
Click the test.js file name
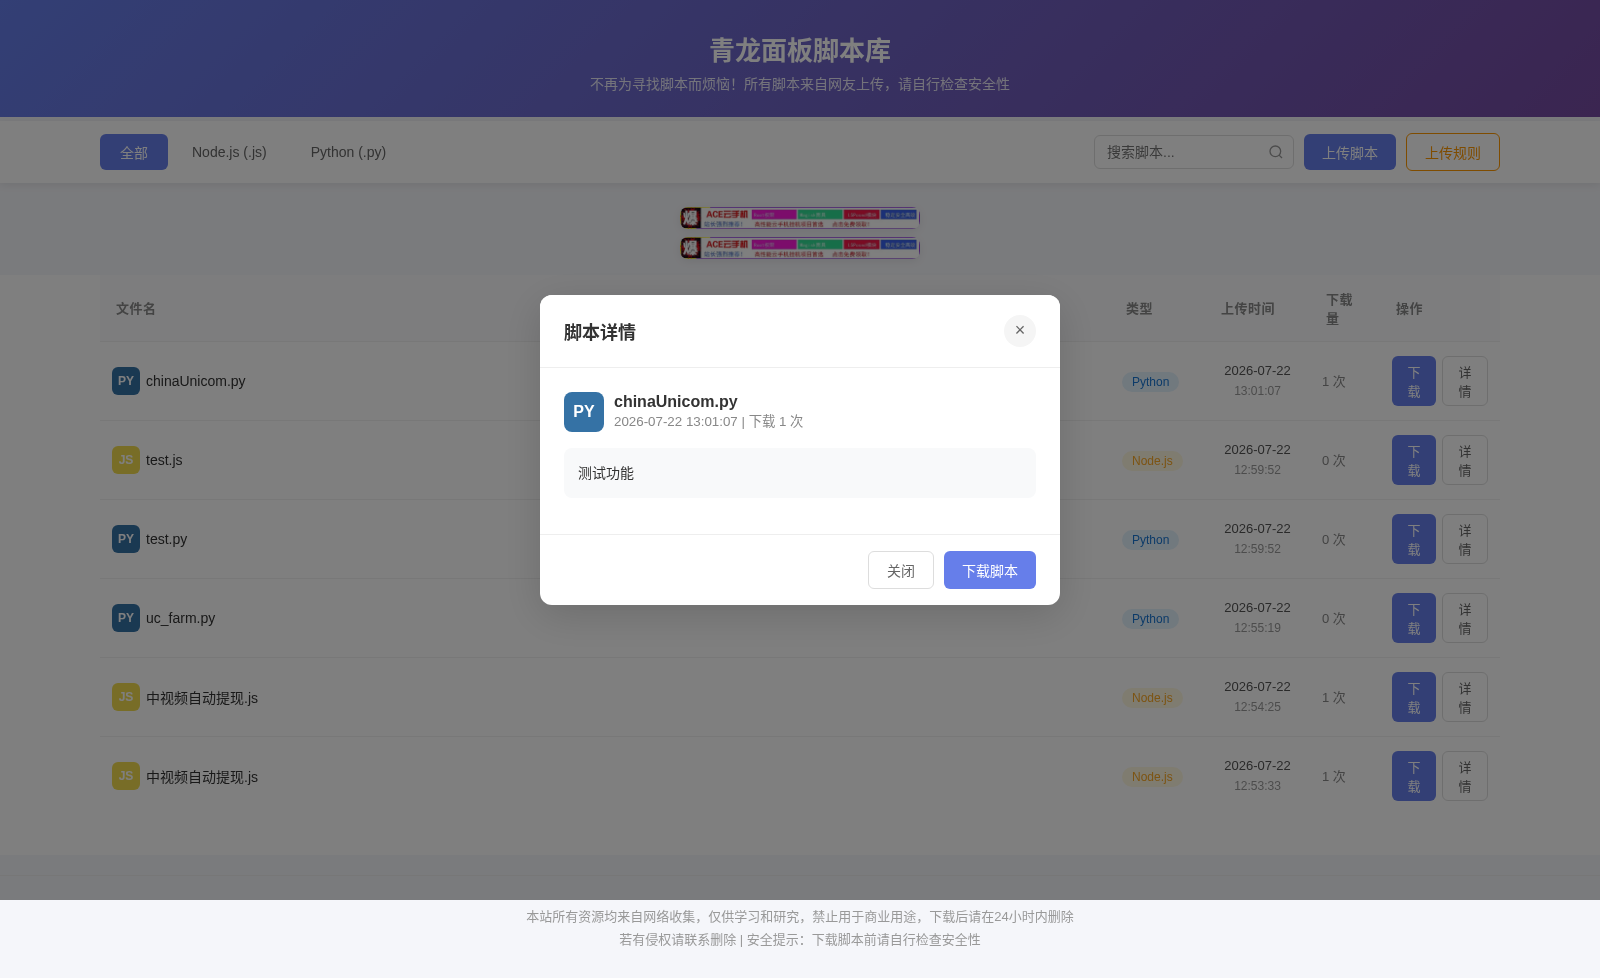[164, 460]
